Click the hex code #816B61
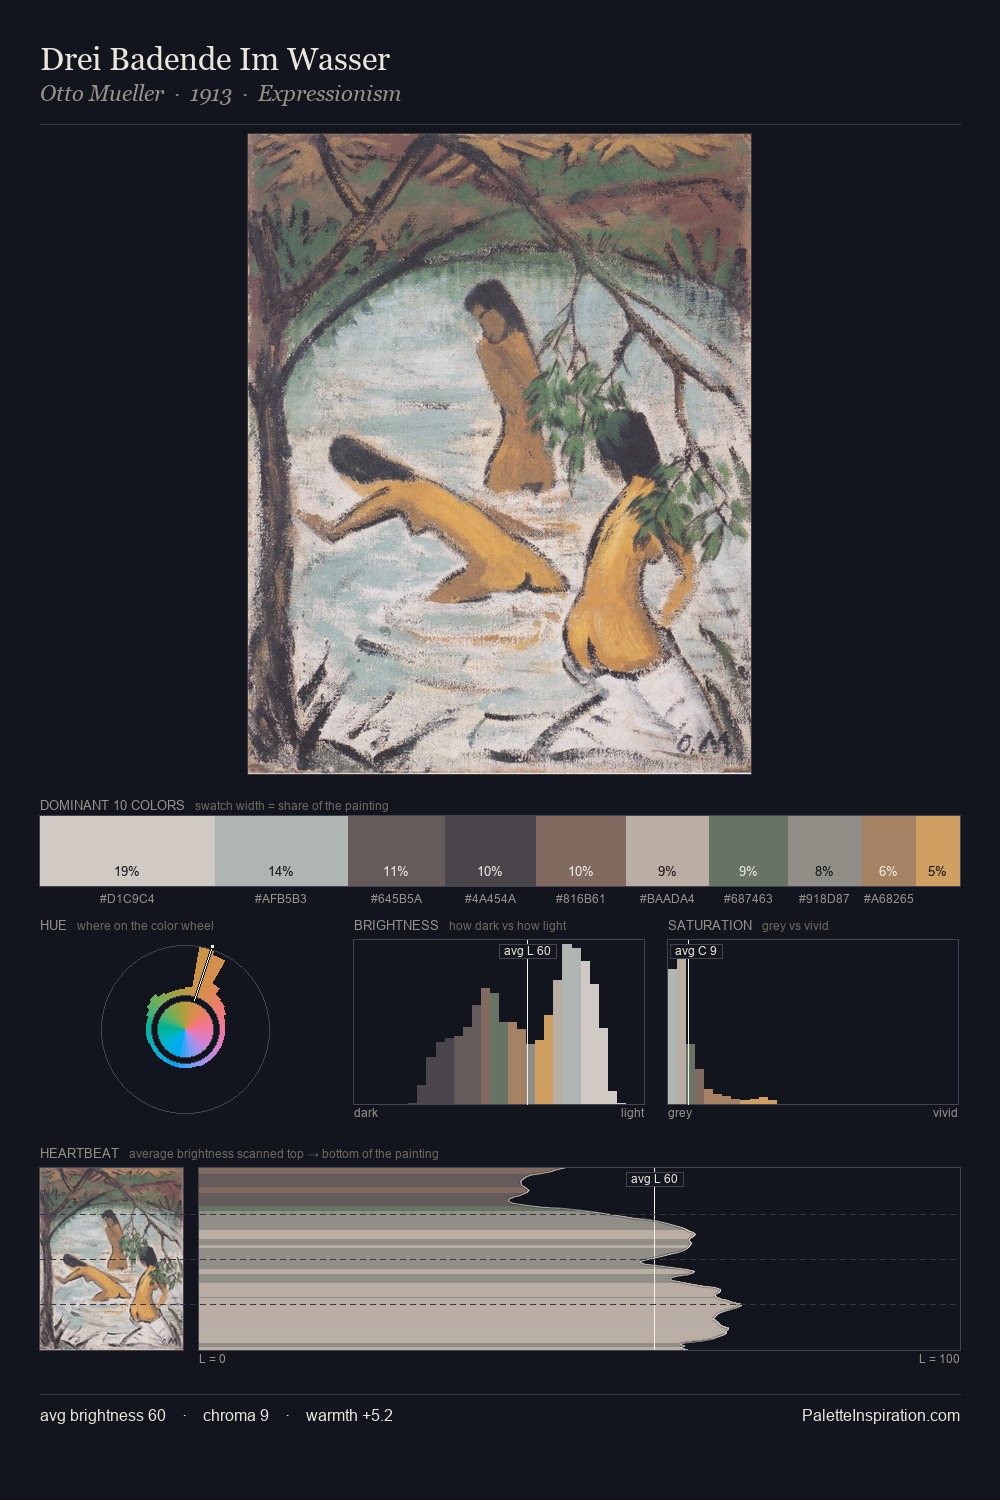The height and width of the screenshot is (1500, 1000). coord(581,899)
